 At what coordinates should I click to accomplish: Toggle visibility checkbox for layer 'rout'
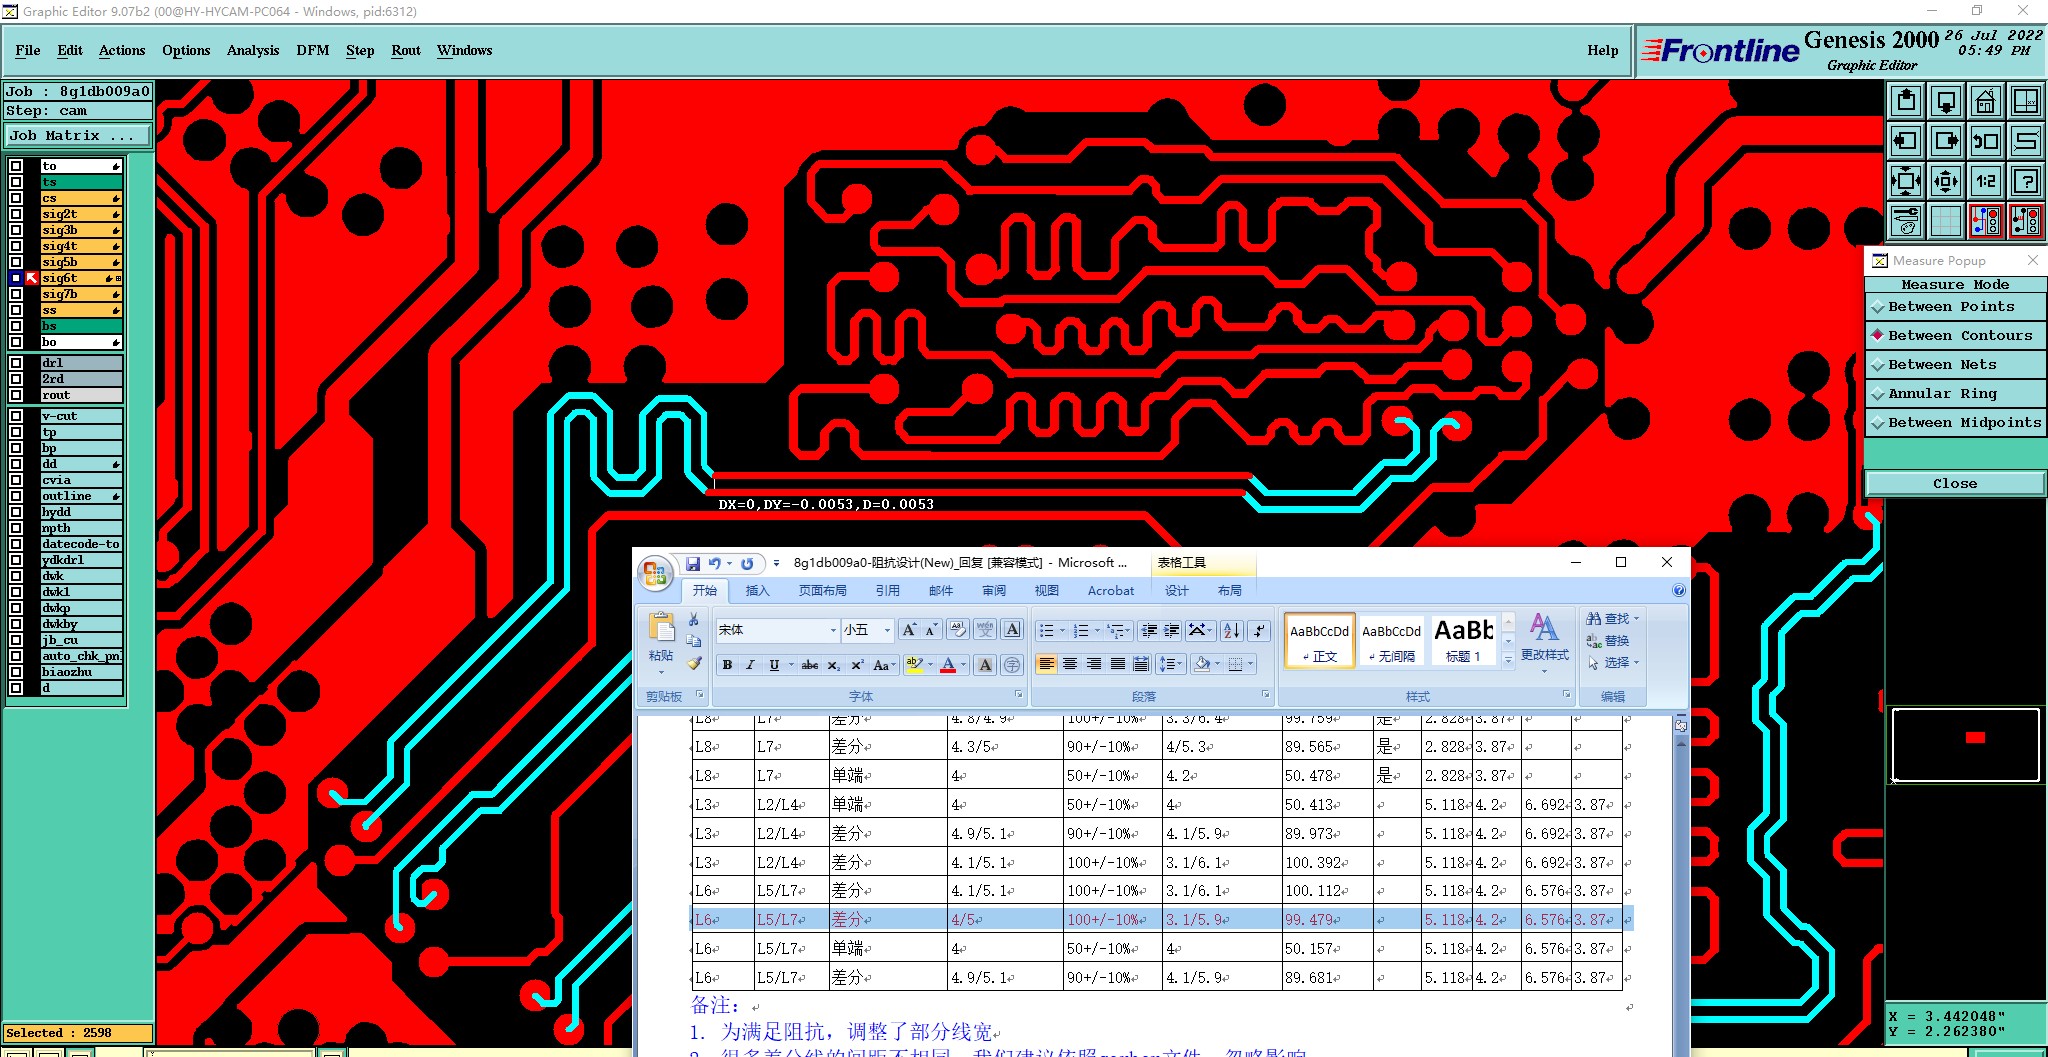coord(16,395)
